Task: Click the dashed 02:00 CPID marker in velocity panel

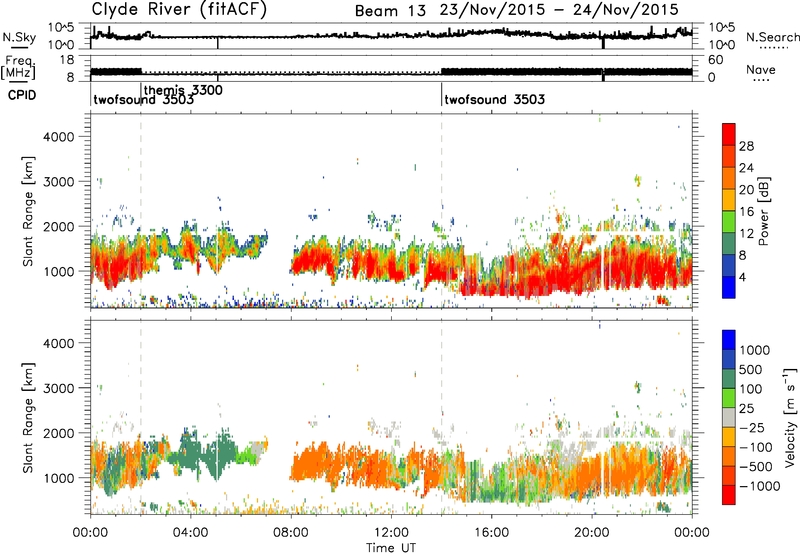Action: click(x=141, y=417)
